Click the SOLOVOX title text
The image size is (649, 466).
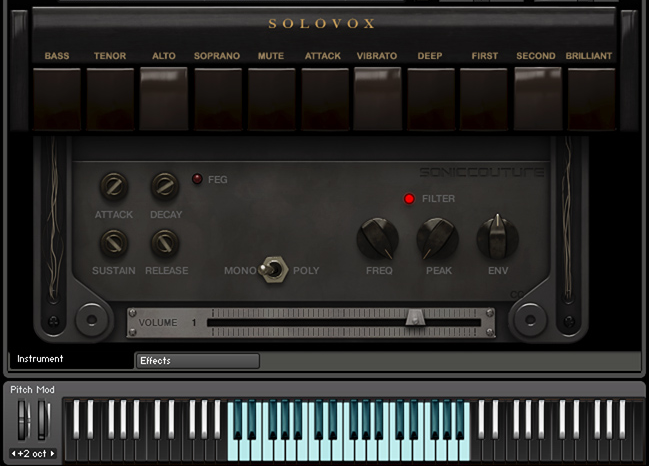click(x=322, y=24)
